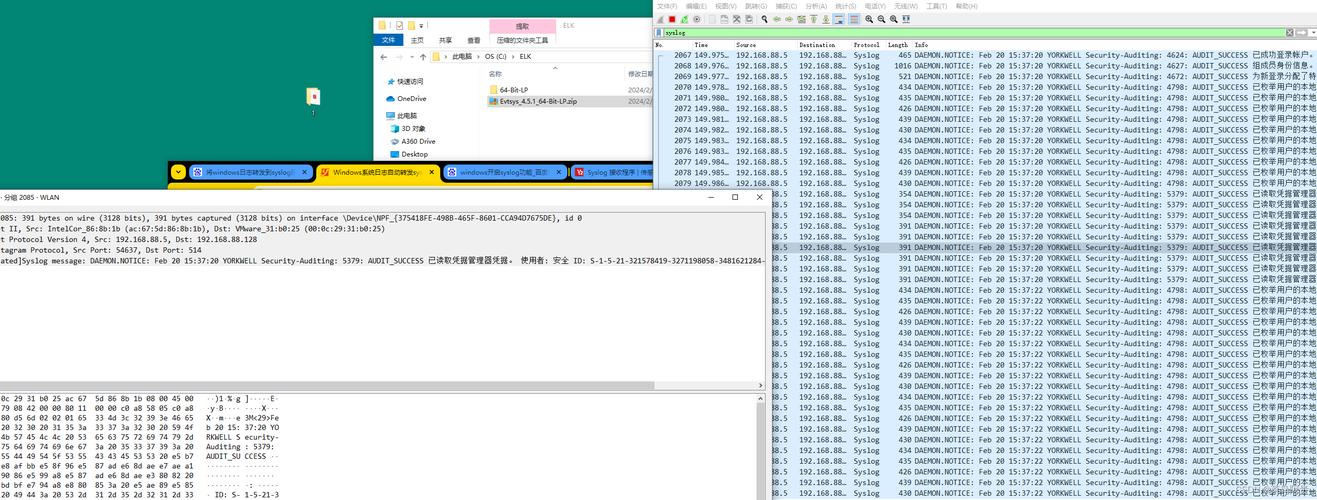This screenshot has width=1317, height=500.
Task: Open the 统计(S) menu in Wireshark
Action: (x=846, y=6)
